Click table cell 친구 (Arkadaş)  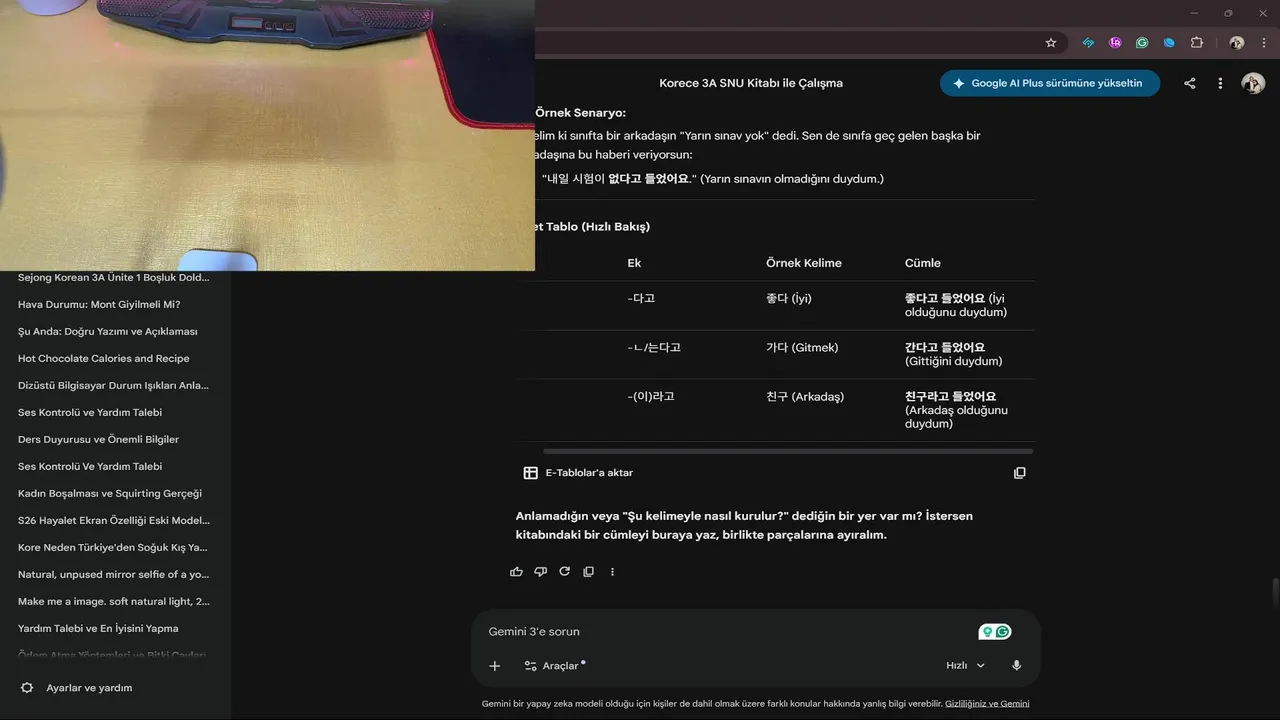click(x=805, y=396)
